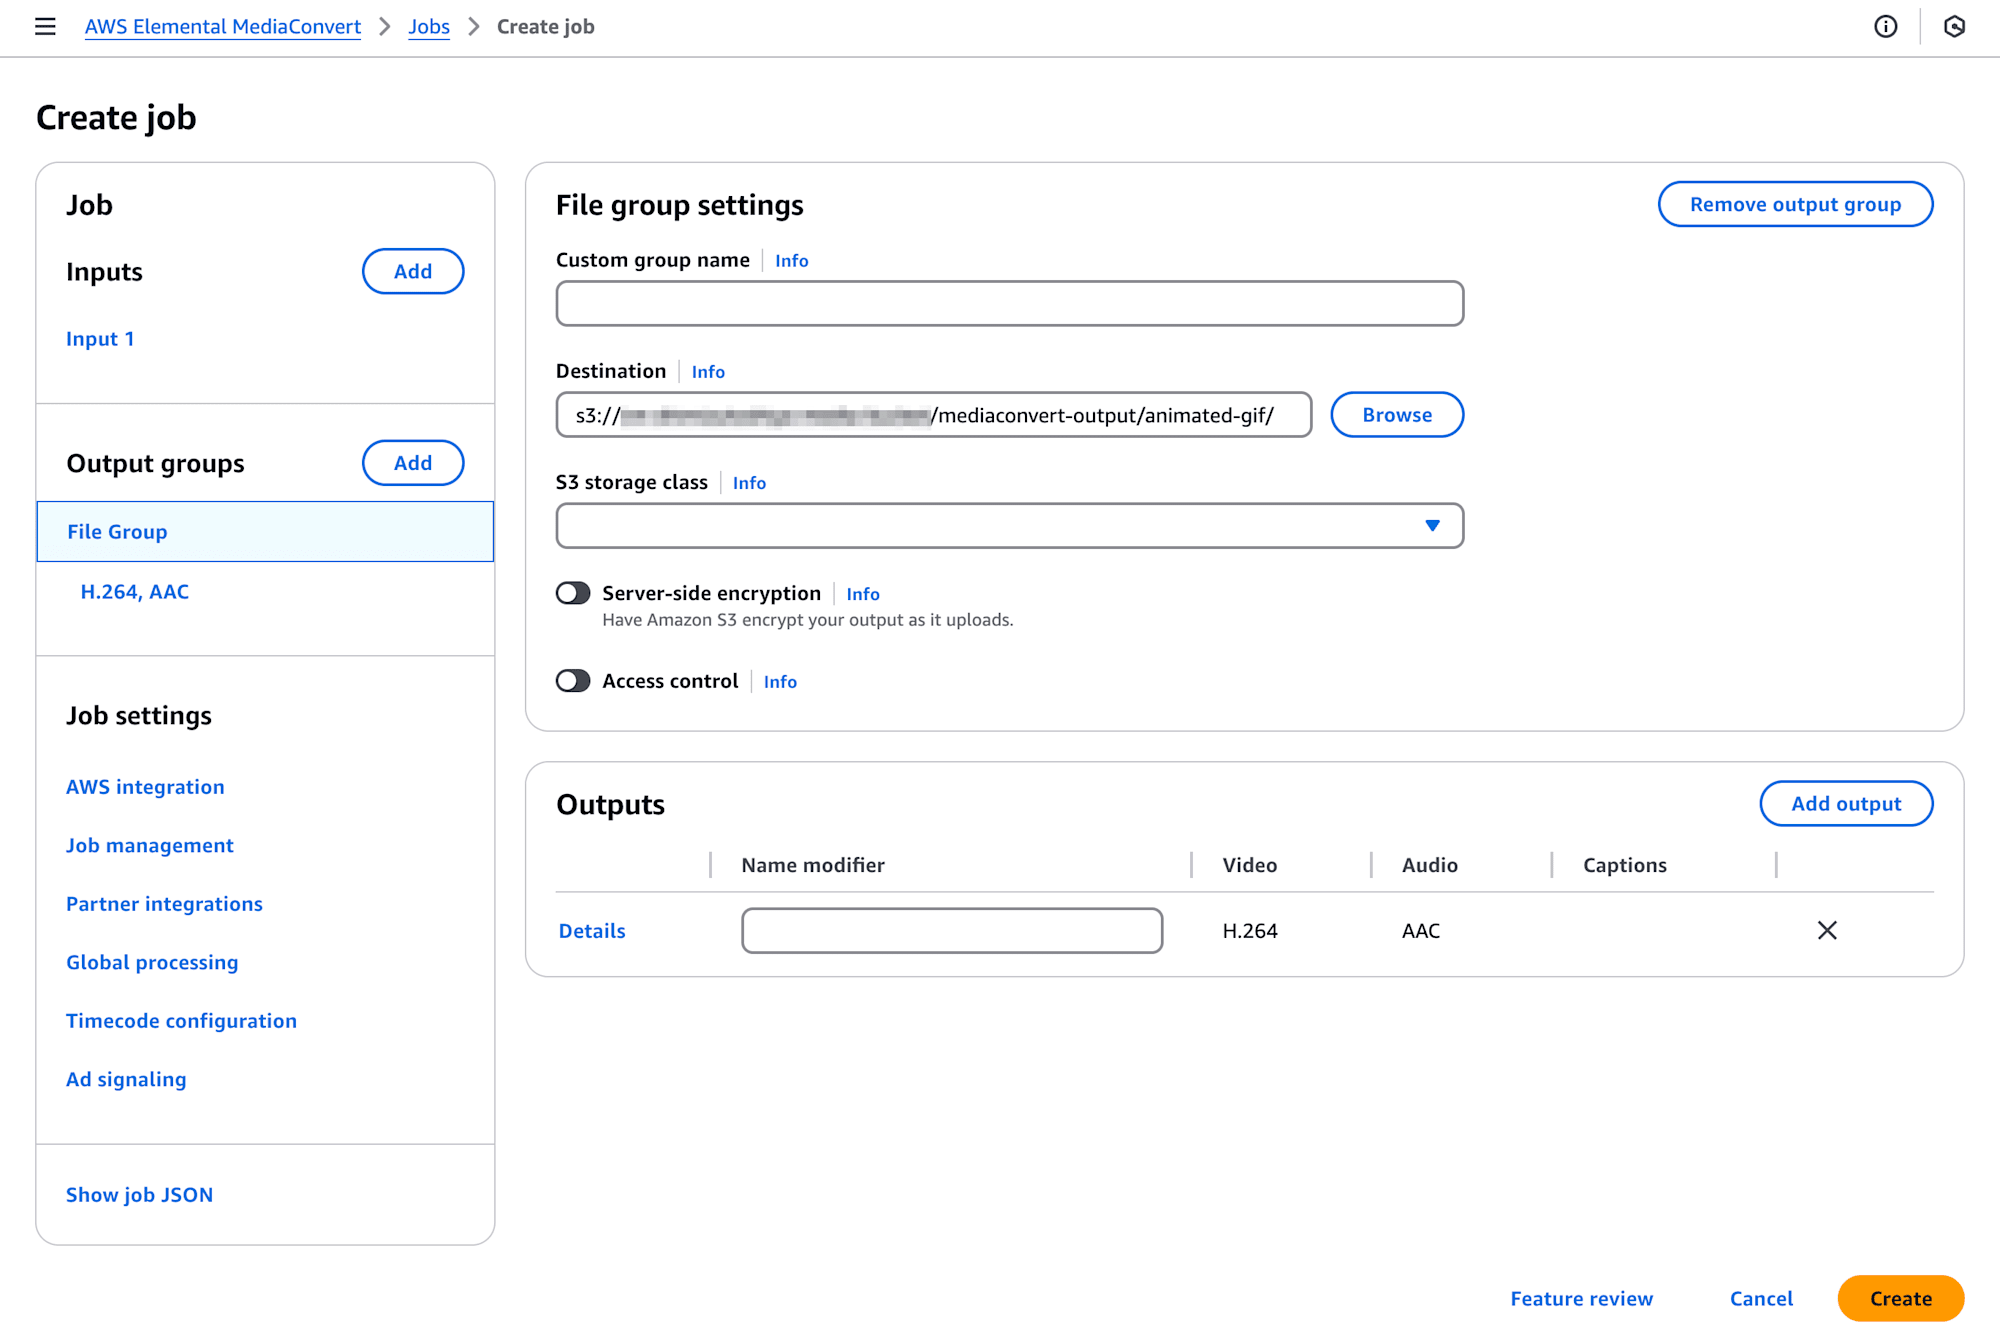This screenshot has width=2000, height=1343.
Task: Open Info for Access control
Action: 780,682
